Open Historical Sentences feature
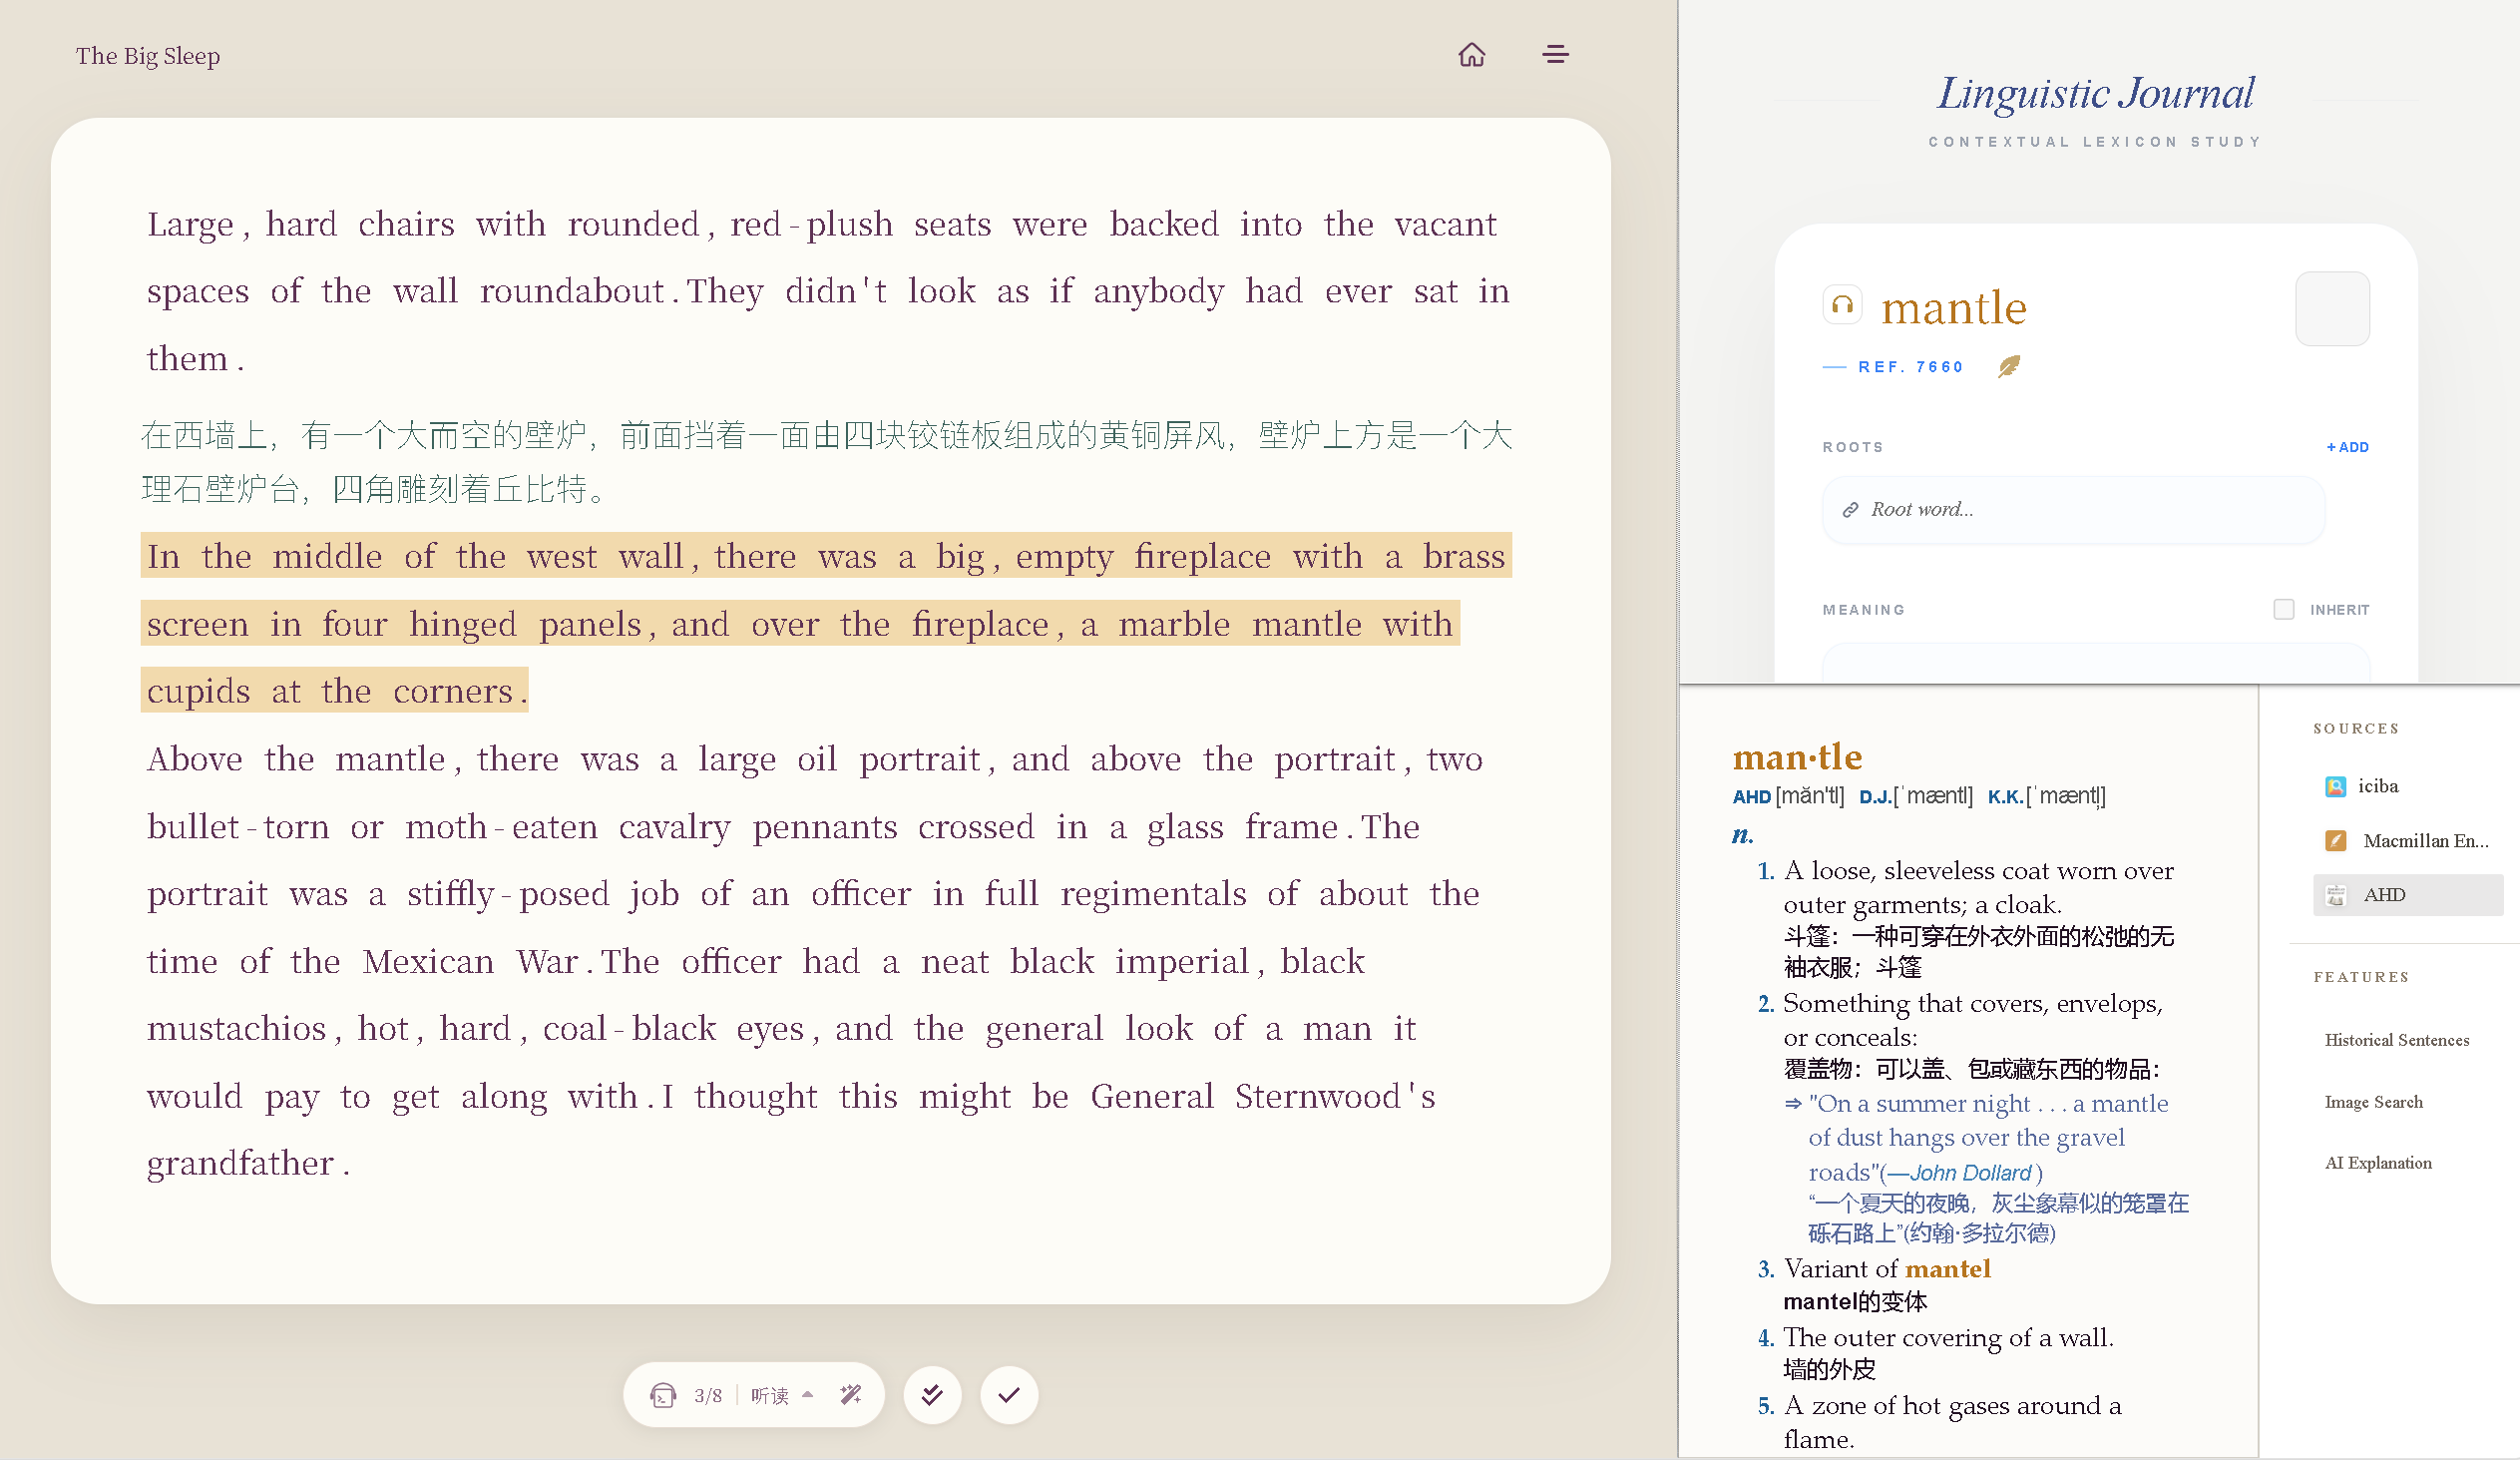This screenshot has width=2520, height=1460. point(2396,1040)
